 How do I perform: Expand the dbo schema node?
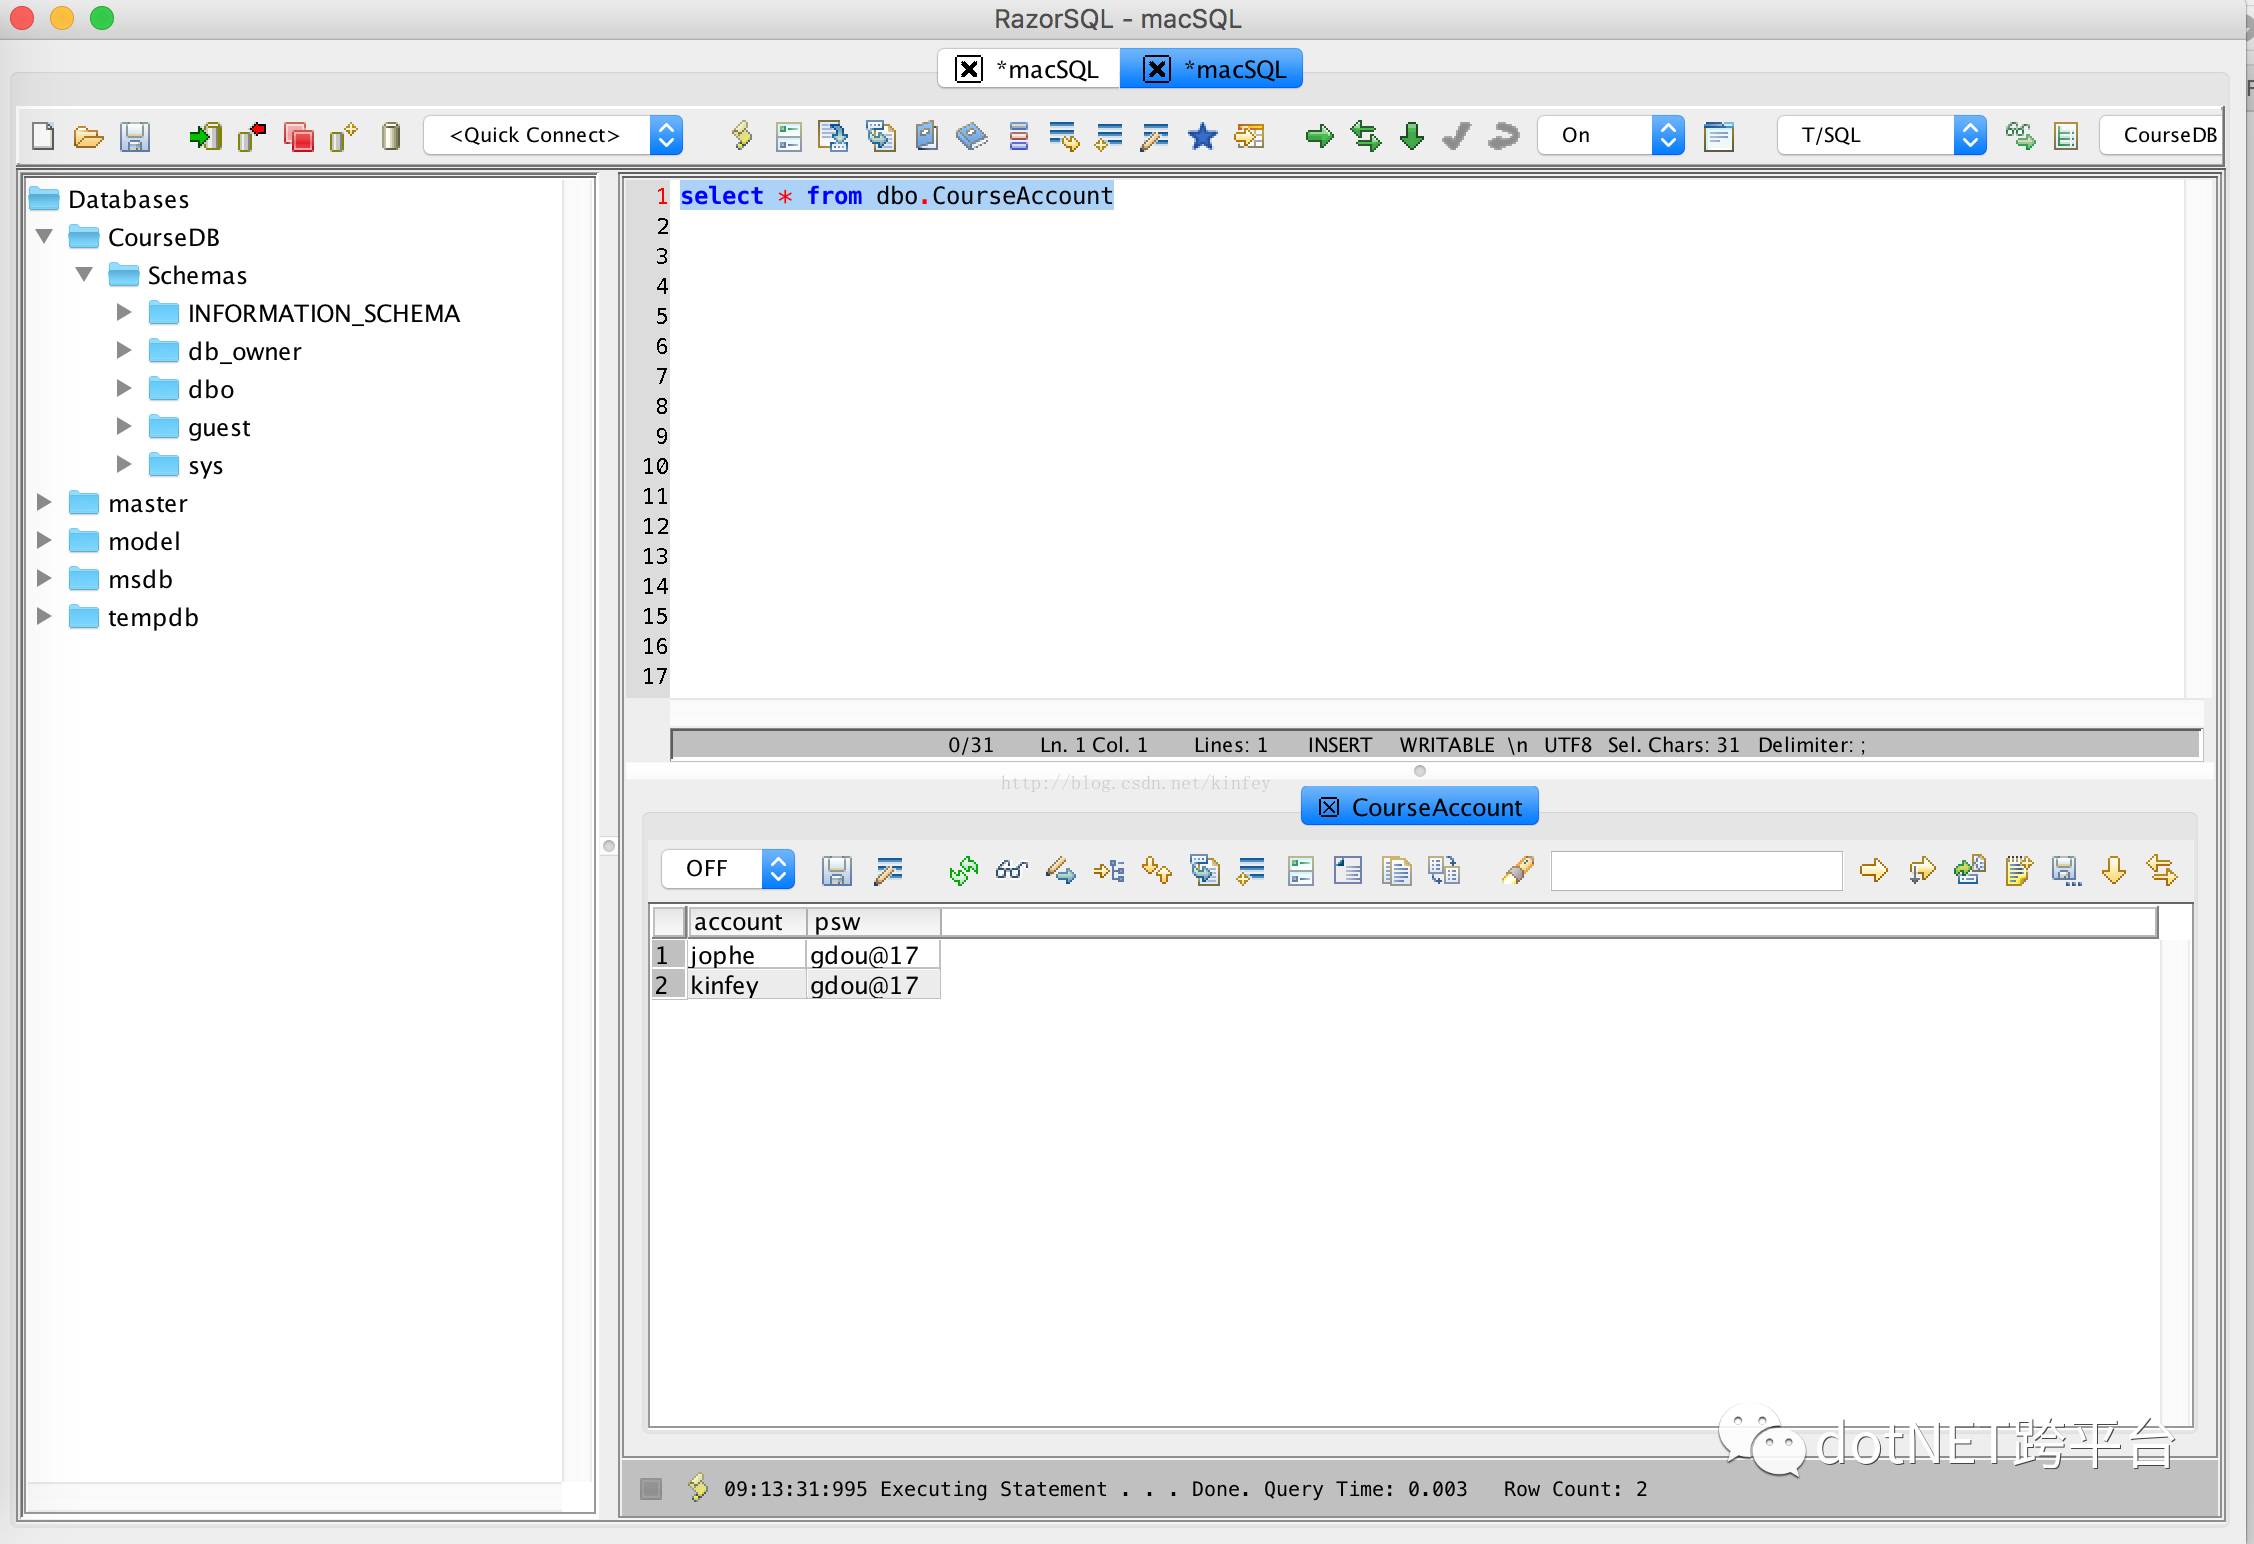124,388
